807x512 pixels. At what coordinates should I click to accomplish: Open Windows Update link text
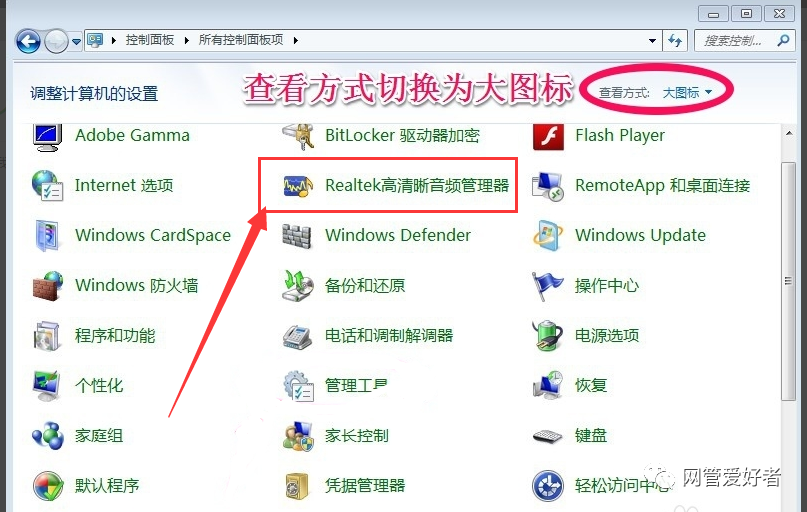(x=640, y=235)
